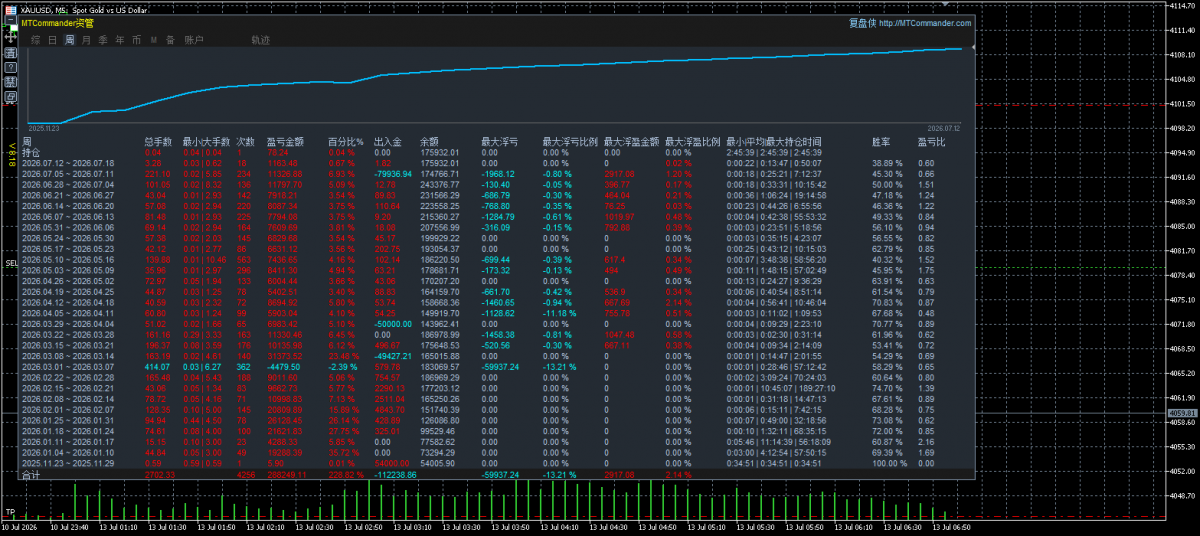Open the 年 yearly tab

120,40
